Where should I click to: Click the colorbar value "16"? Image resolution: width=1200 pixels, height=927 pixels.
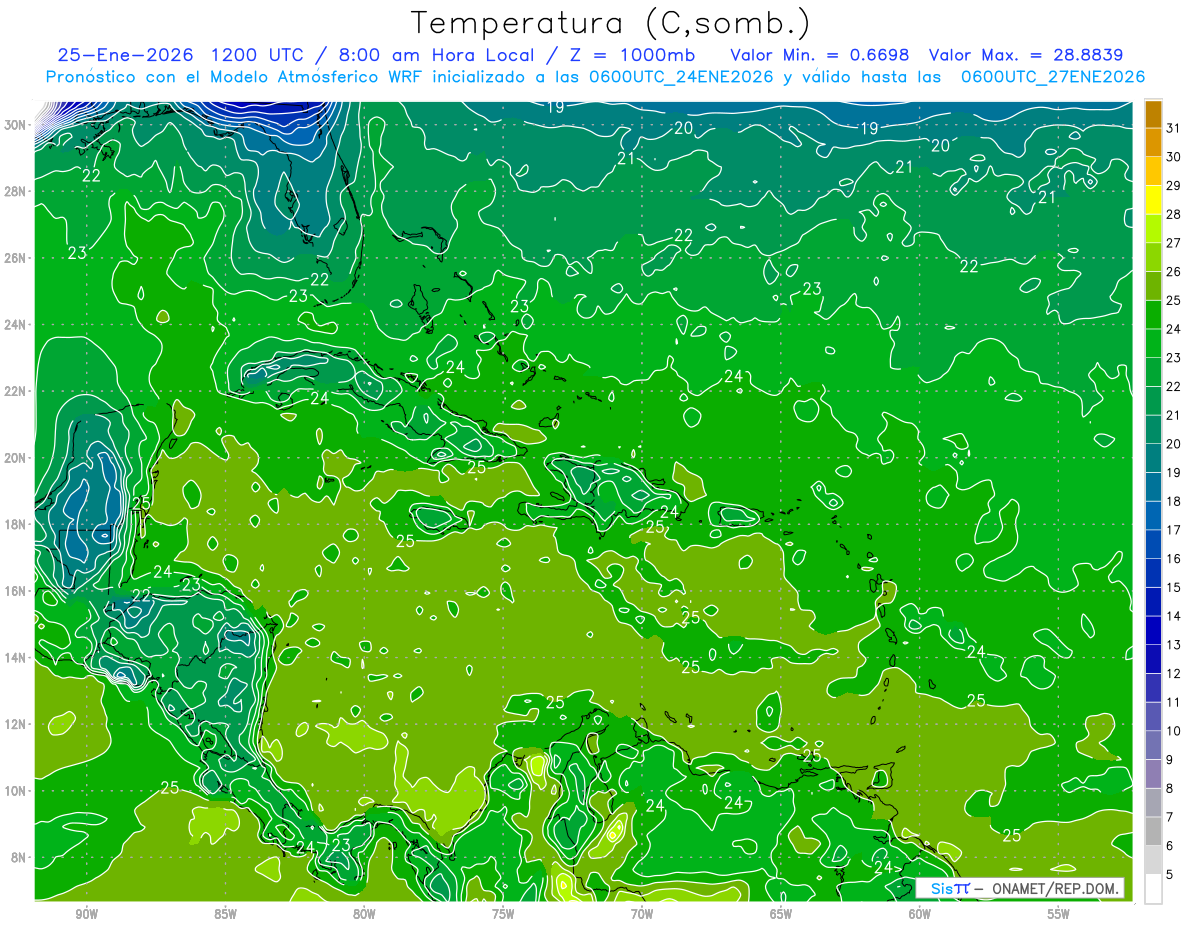click(1174, 559)
